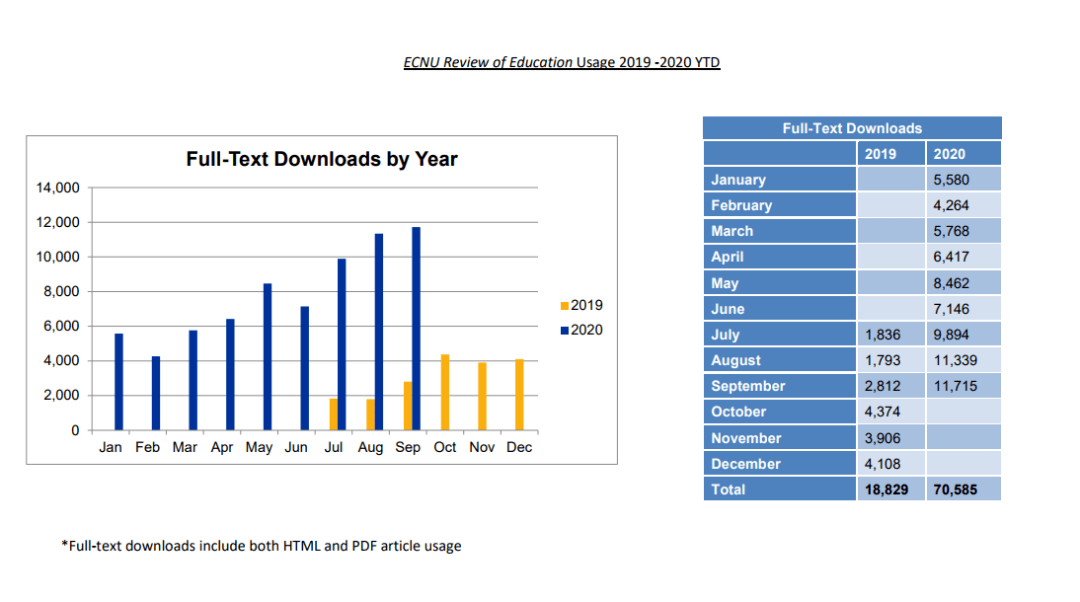Image resolution: width=1080 pixels, height=602 pixels.
Task: Click the orange 2019 legend swatch
Action: tap(565, 306)
